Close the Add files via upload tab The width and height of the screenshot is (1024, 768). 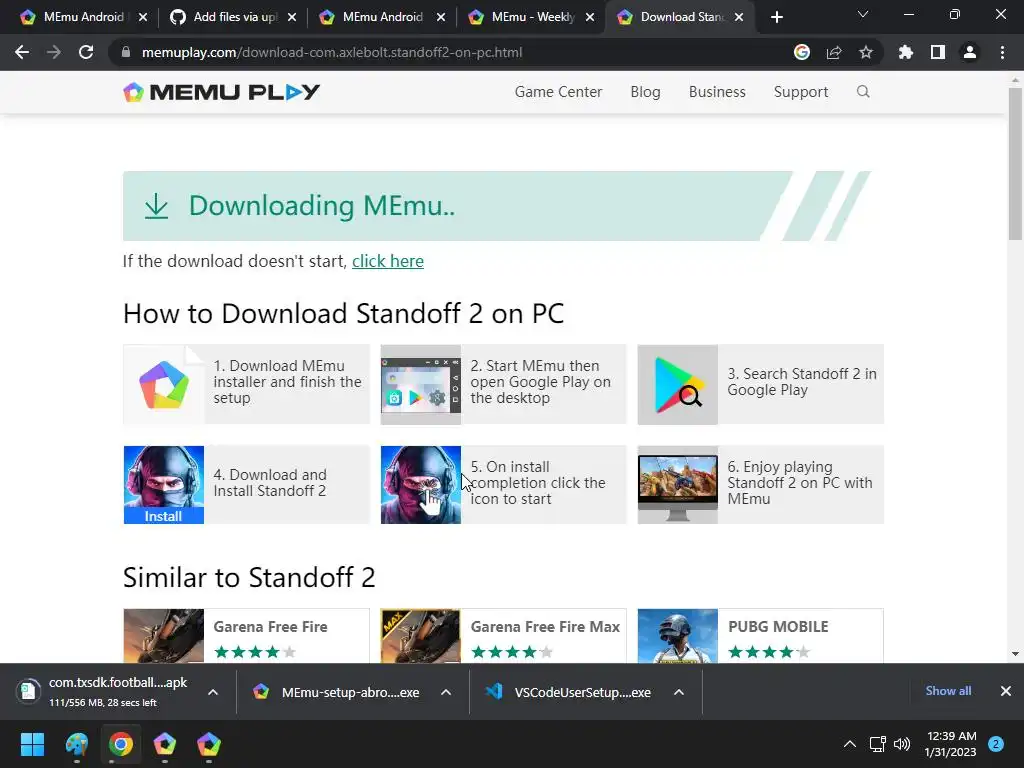292,17
